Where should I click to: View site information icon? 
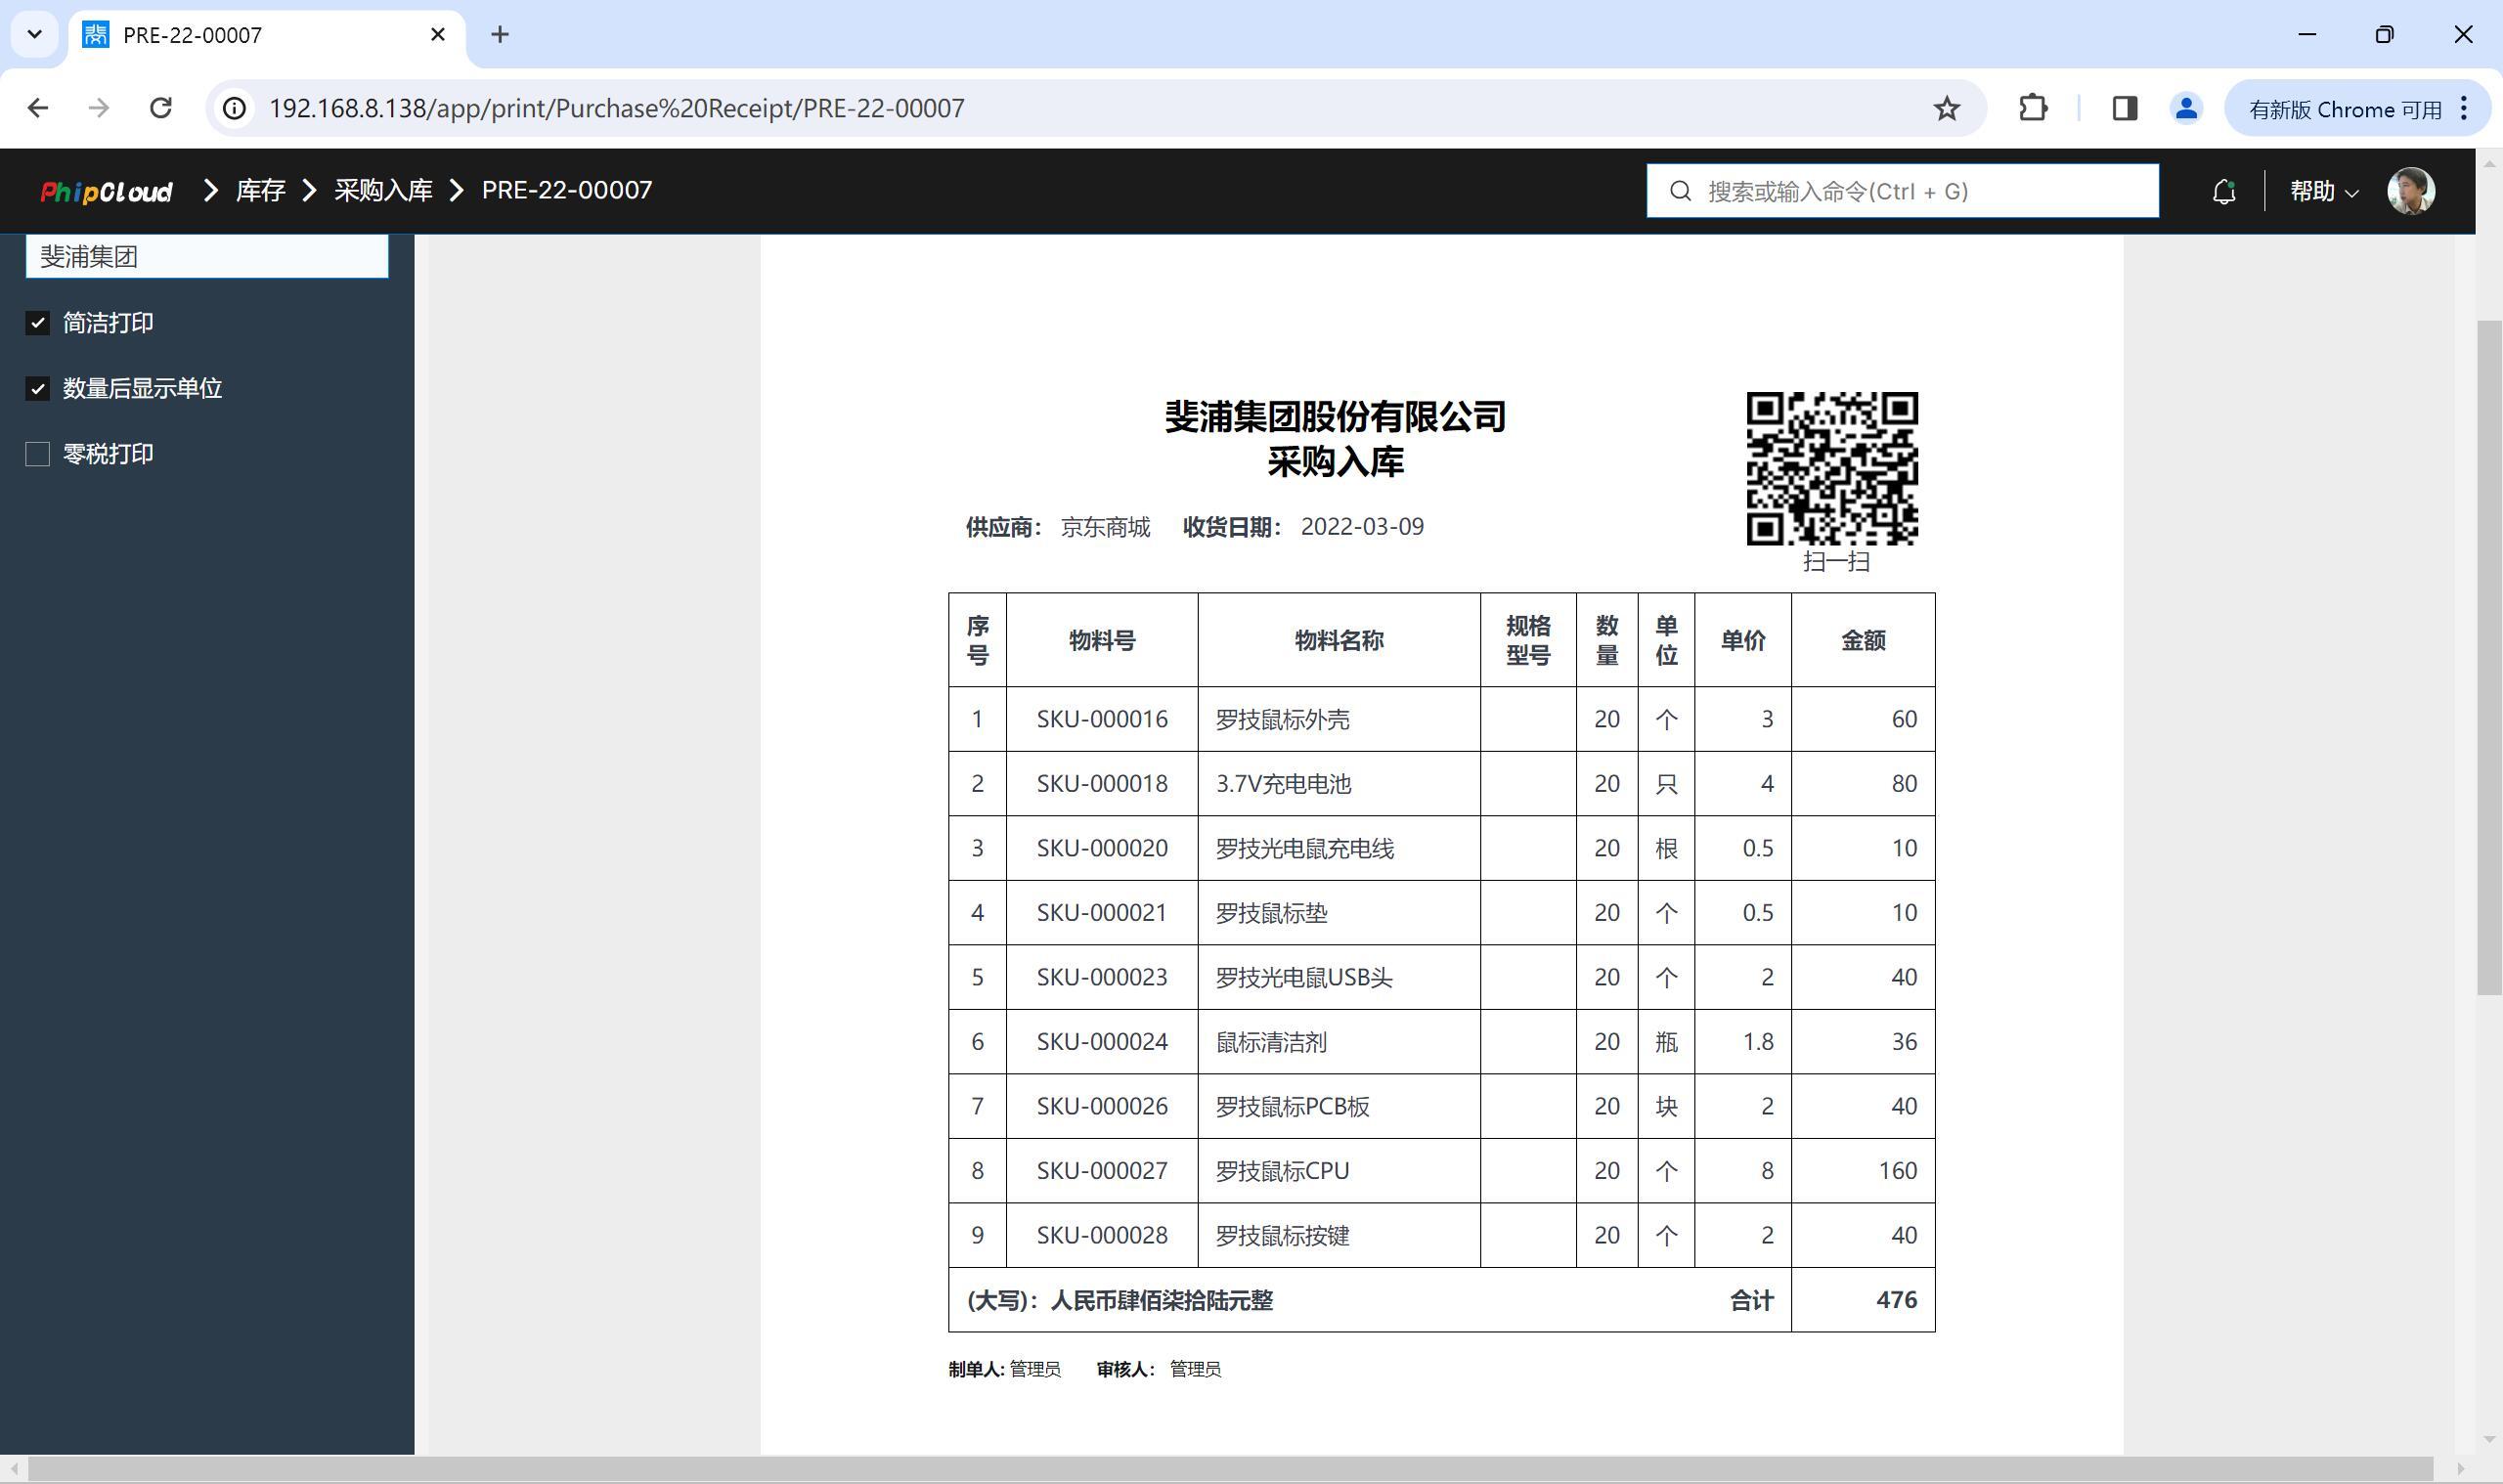234,108
